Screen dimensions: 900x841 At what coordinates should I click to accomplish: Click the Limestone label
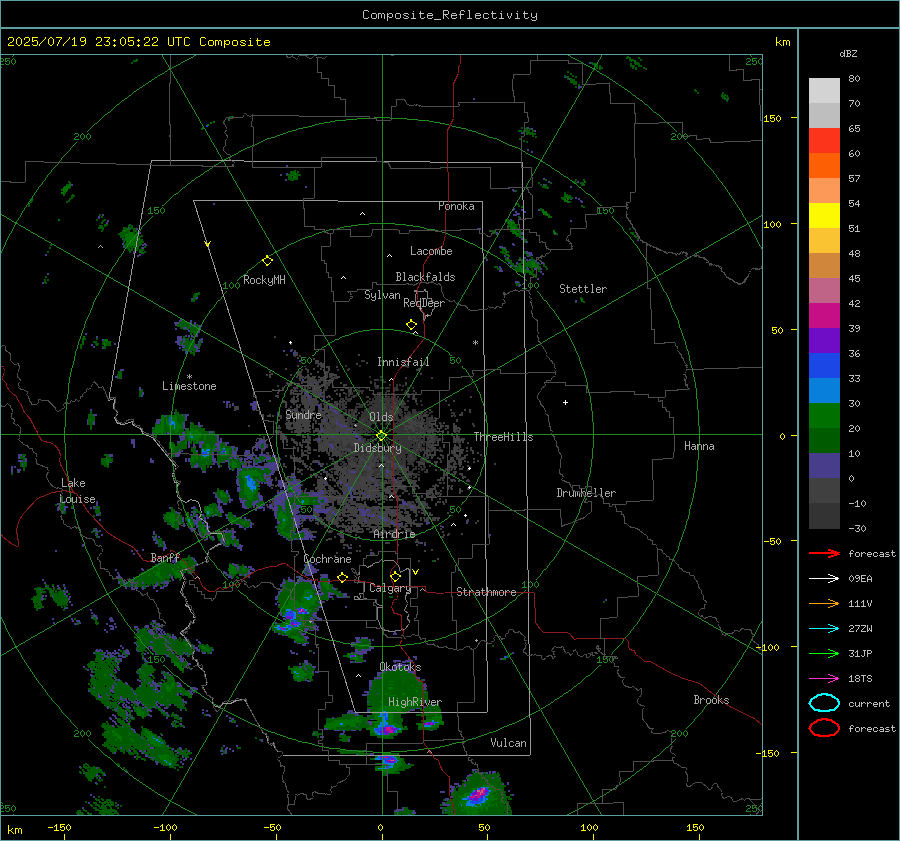(x=189, y=386)
